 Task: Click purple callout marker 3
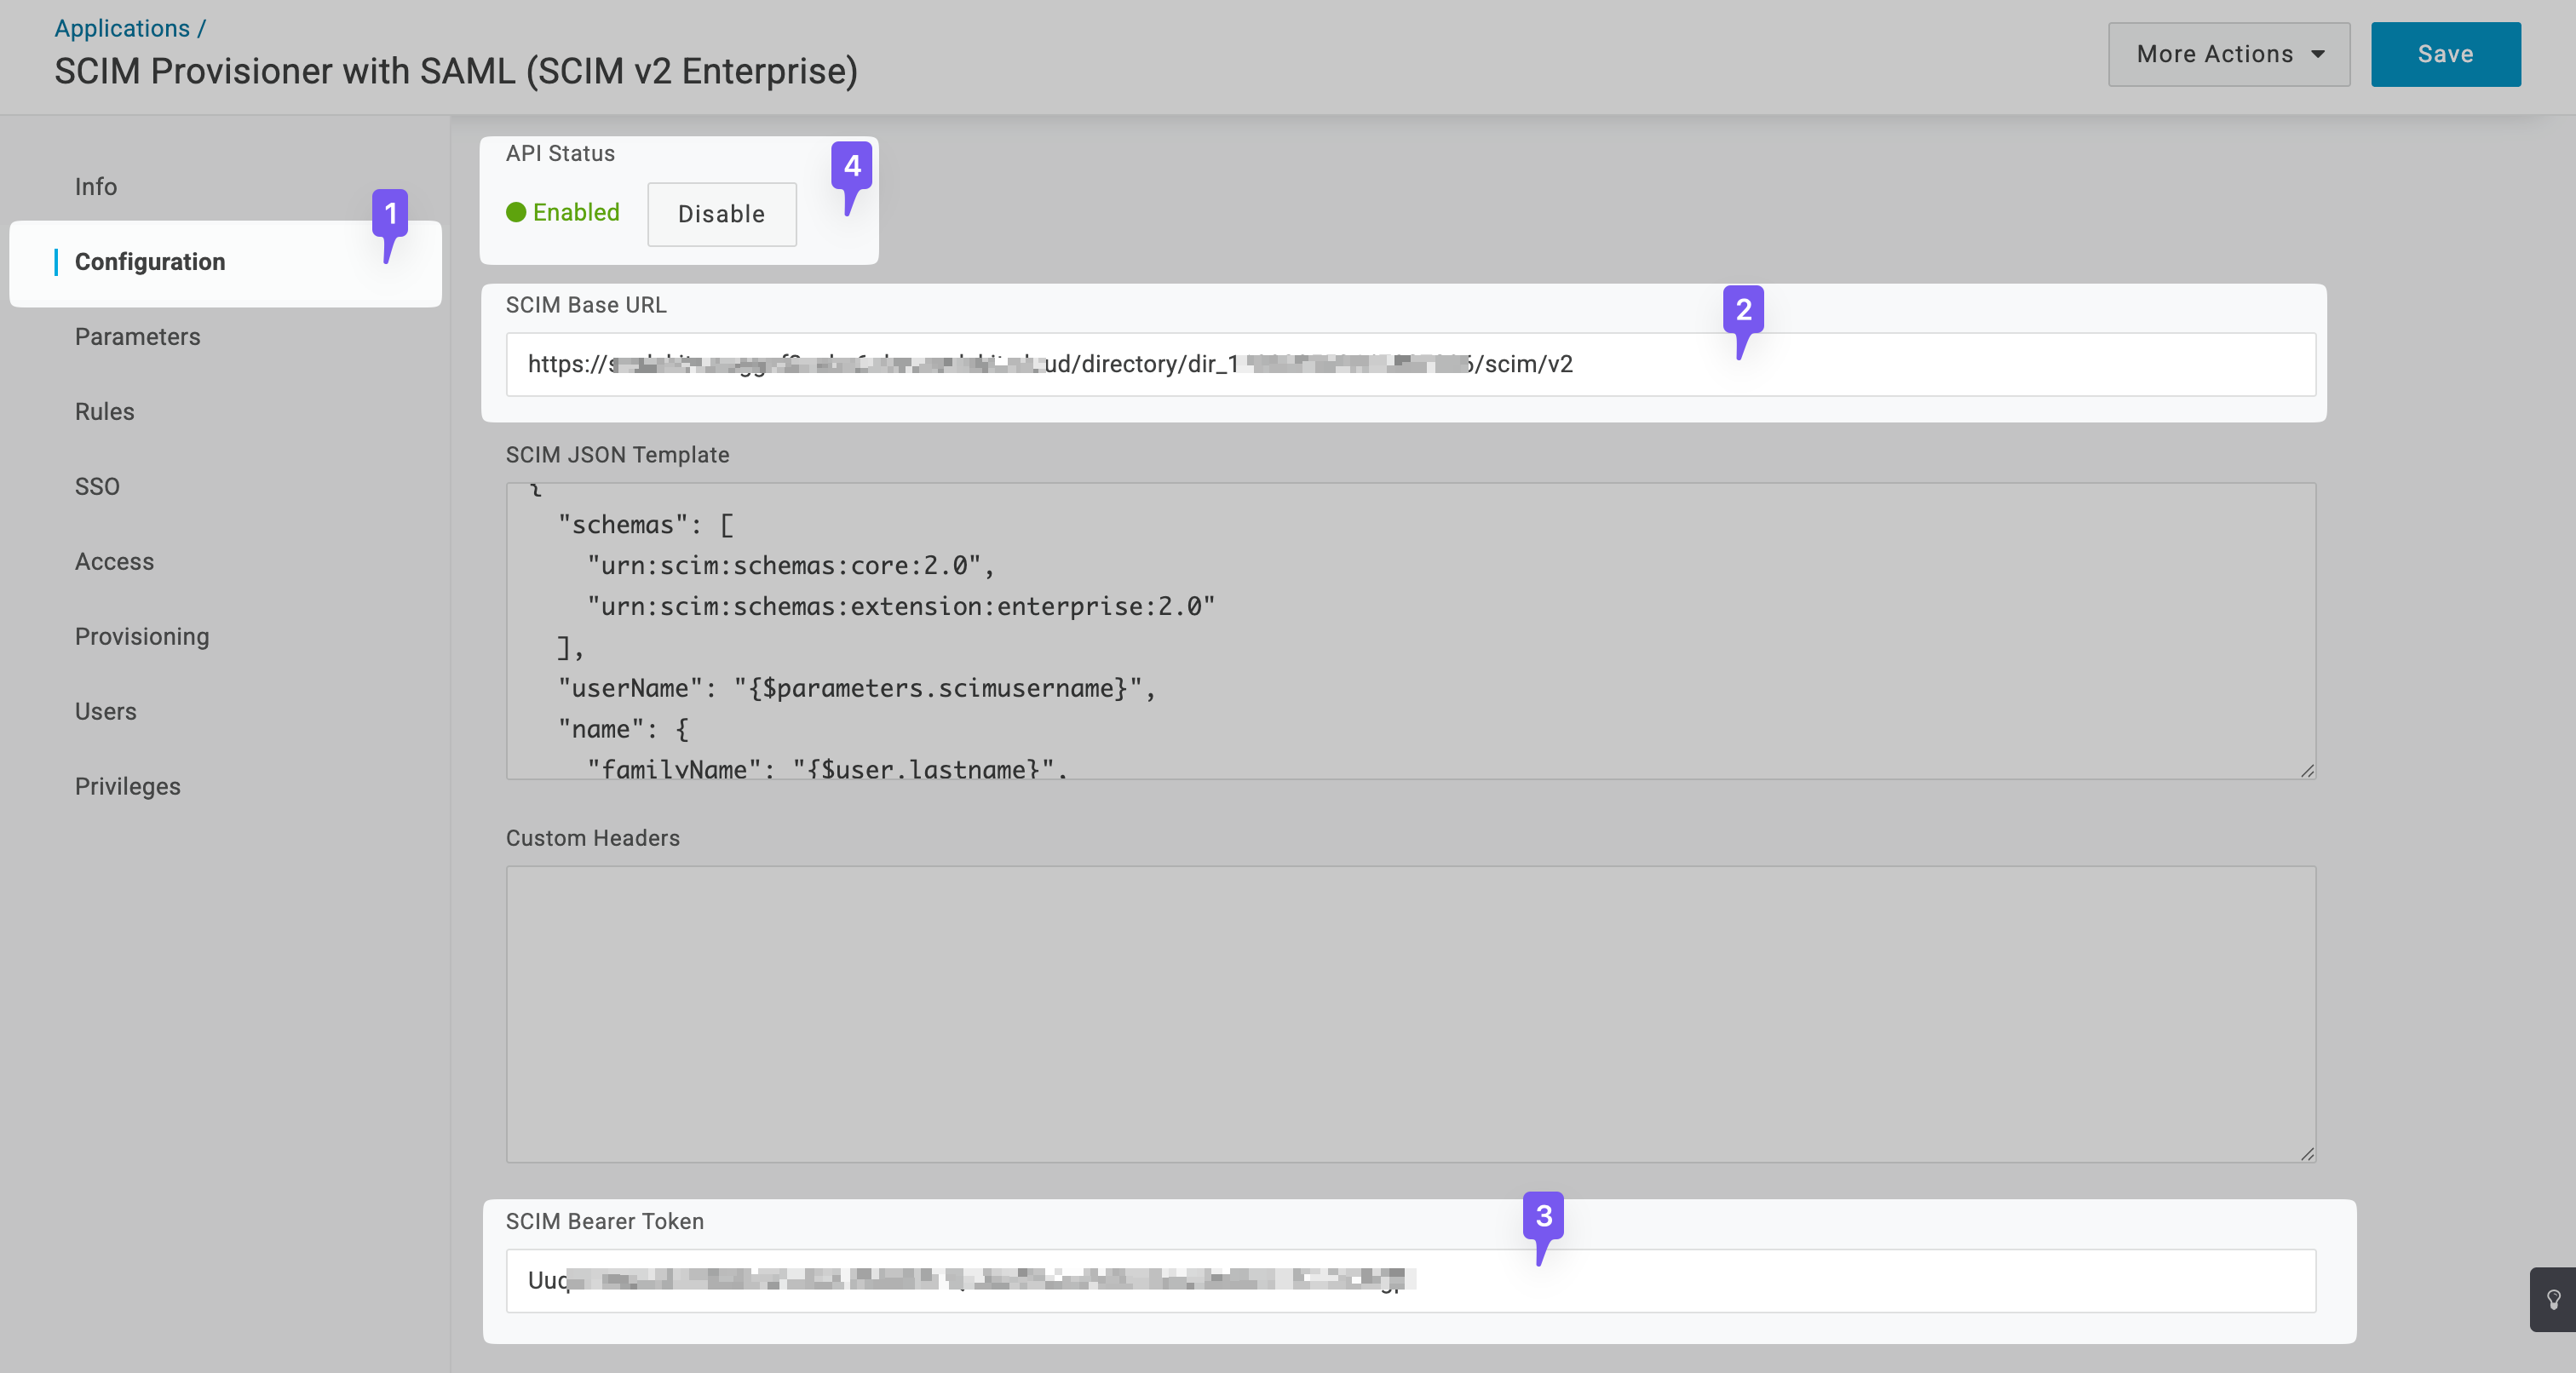[x=1543, y=1218]
